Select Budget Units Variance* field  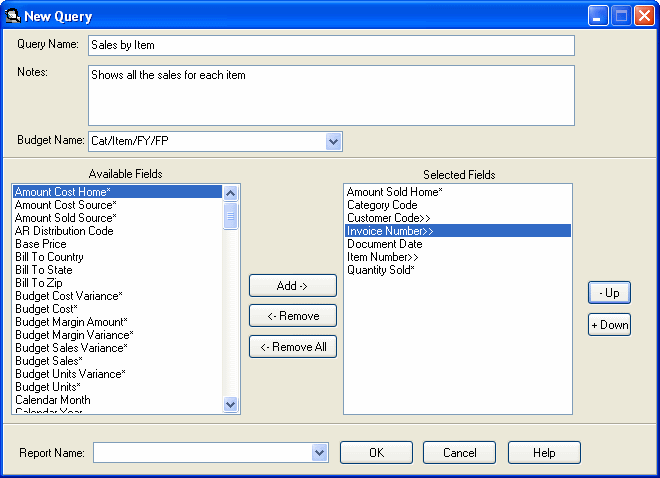coord(117,374)
